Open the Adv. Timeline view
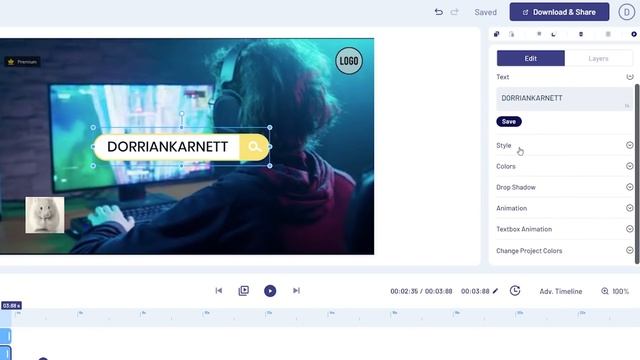 (560, 291)
